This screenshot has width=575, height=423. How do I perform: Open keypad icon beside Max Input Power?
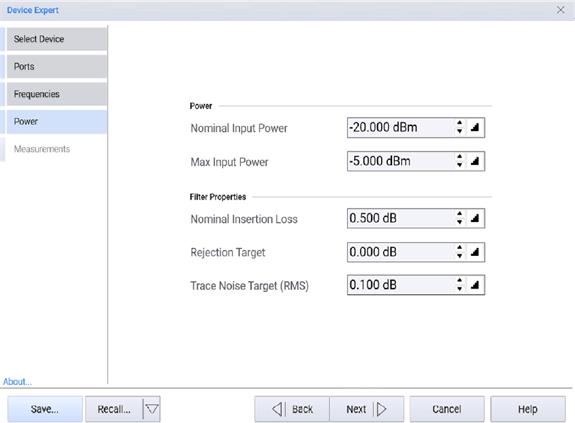click(475, 161)
